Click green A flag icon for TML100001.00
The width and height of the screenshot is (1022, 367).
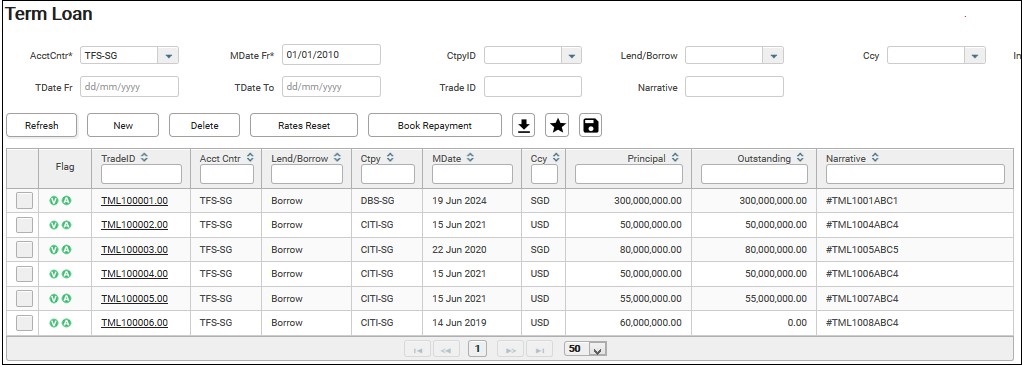click(66, 201)
